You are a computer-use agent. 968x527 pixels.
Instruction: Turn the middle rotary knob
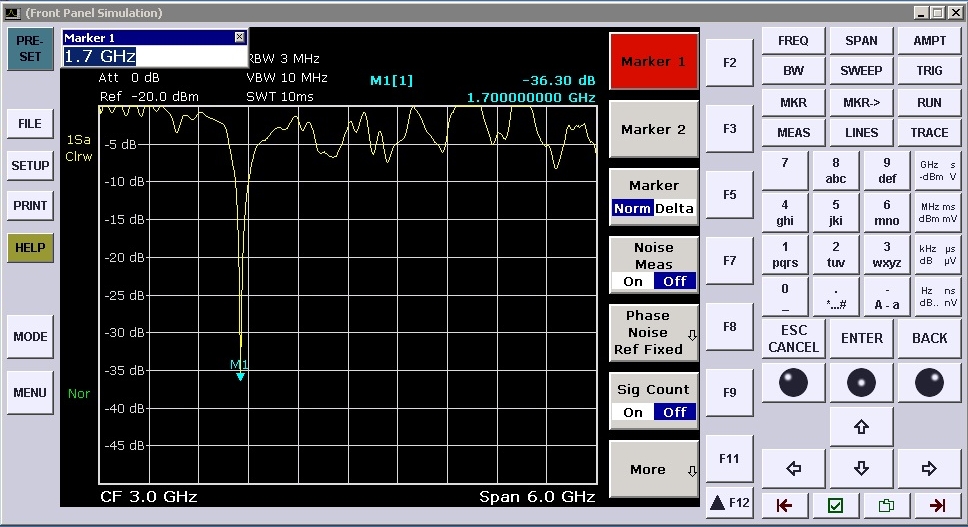861,383
